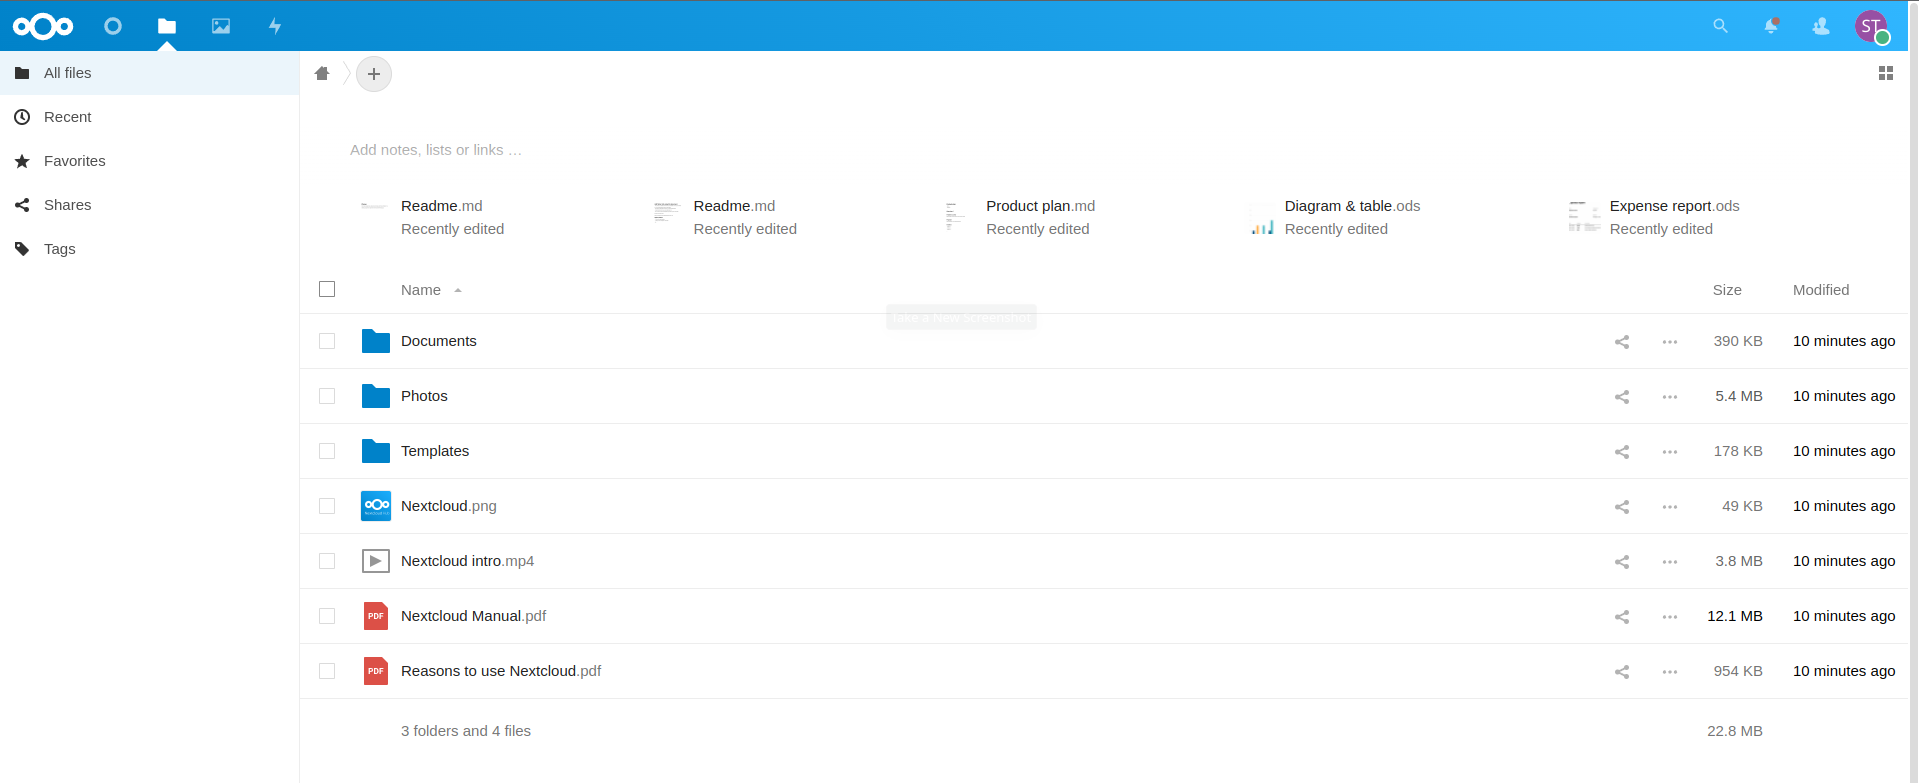Viewport: 1919px width, 783px height.
Task: Share the Nextcloud.png file
Action: pos(1622,507)
